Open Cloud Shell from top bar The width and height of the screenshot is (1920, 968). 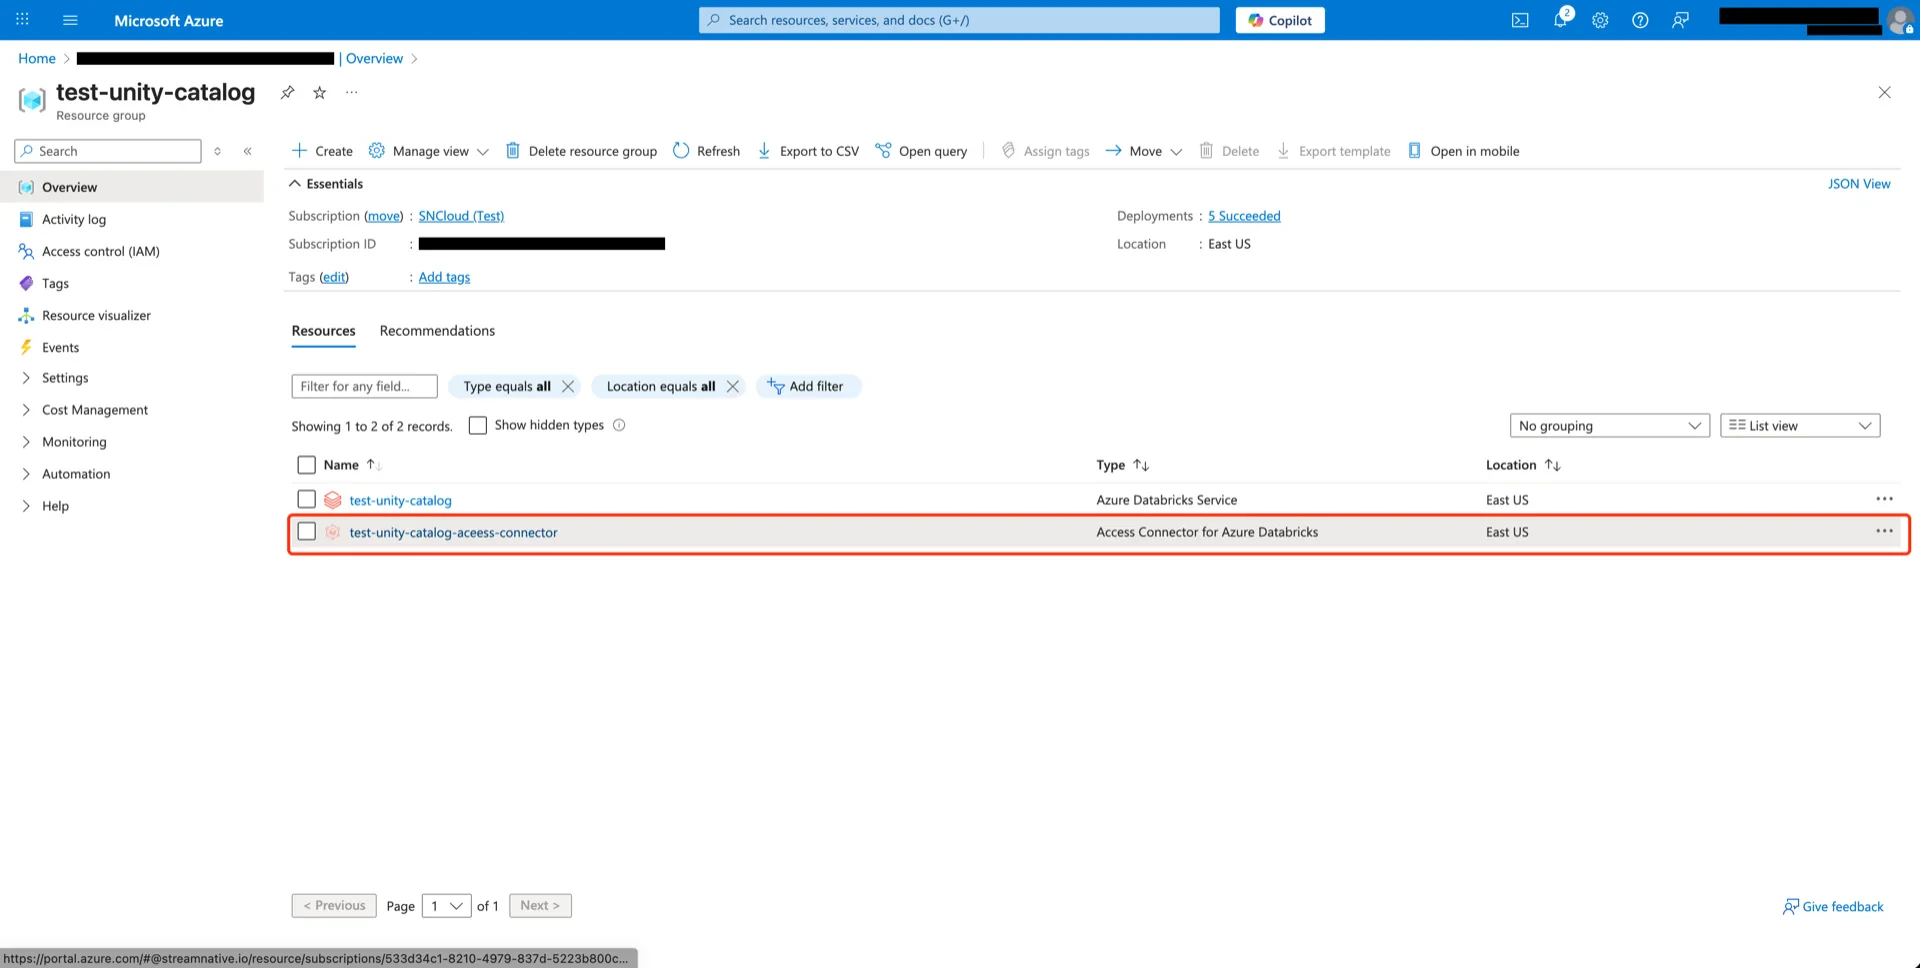click(1520, 20)
